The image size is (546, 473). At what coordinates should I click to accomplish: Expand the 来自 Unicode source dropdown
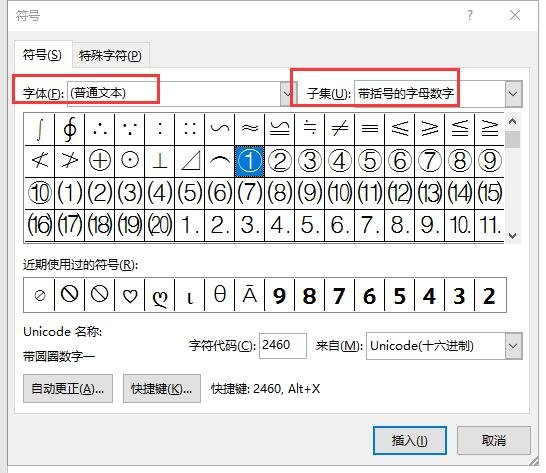point(514,346)
